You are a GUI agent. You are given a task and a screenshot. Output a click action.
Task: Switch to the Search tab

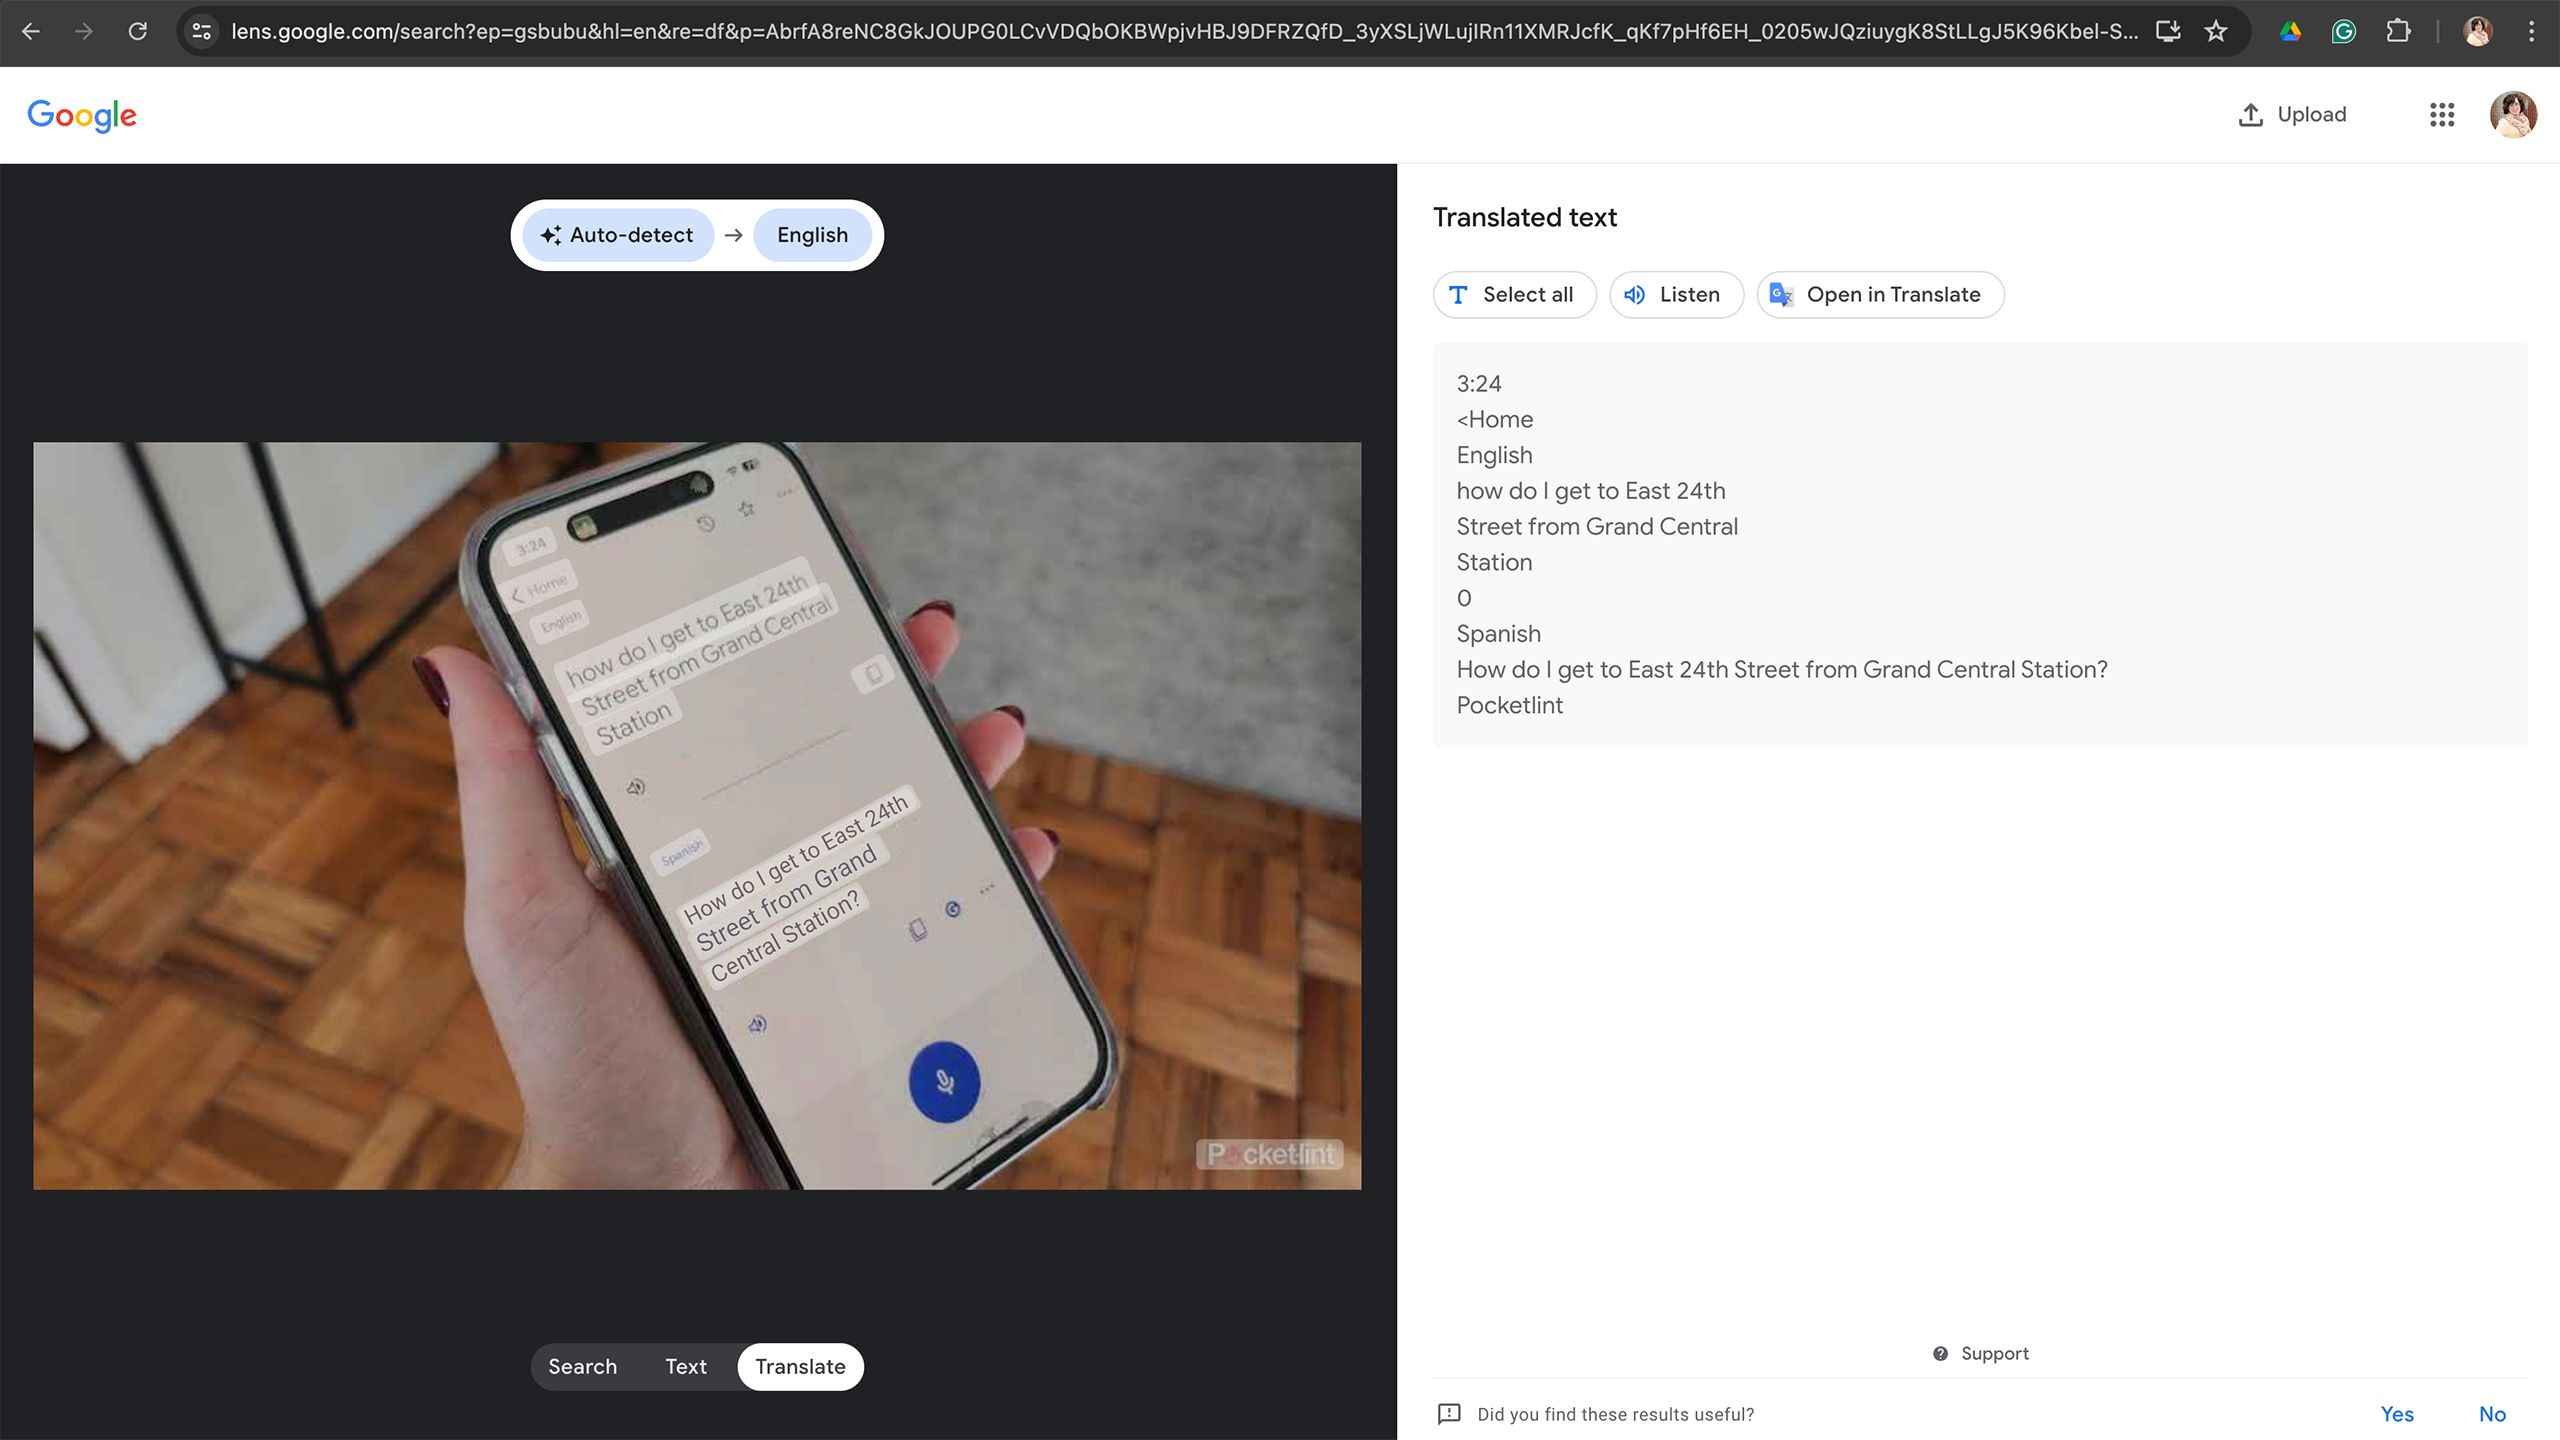pyautogui.click(x=583, y=1366)
